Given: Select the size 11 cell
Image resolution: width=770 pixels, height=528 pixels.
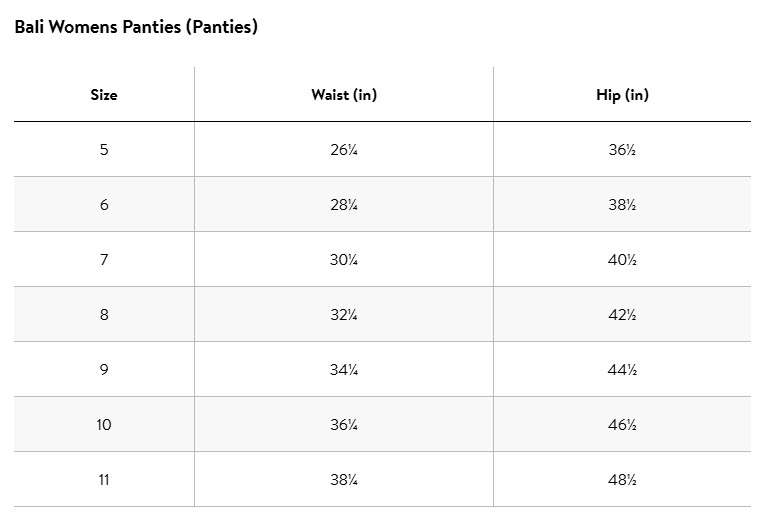Looking at the screenshot, I should (x=104, y=480).
